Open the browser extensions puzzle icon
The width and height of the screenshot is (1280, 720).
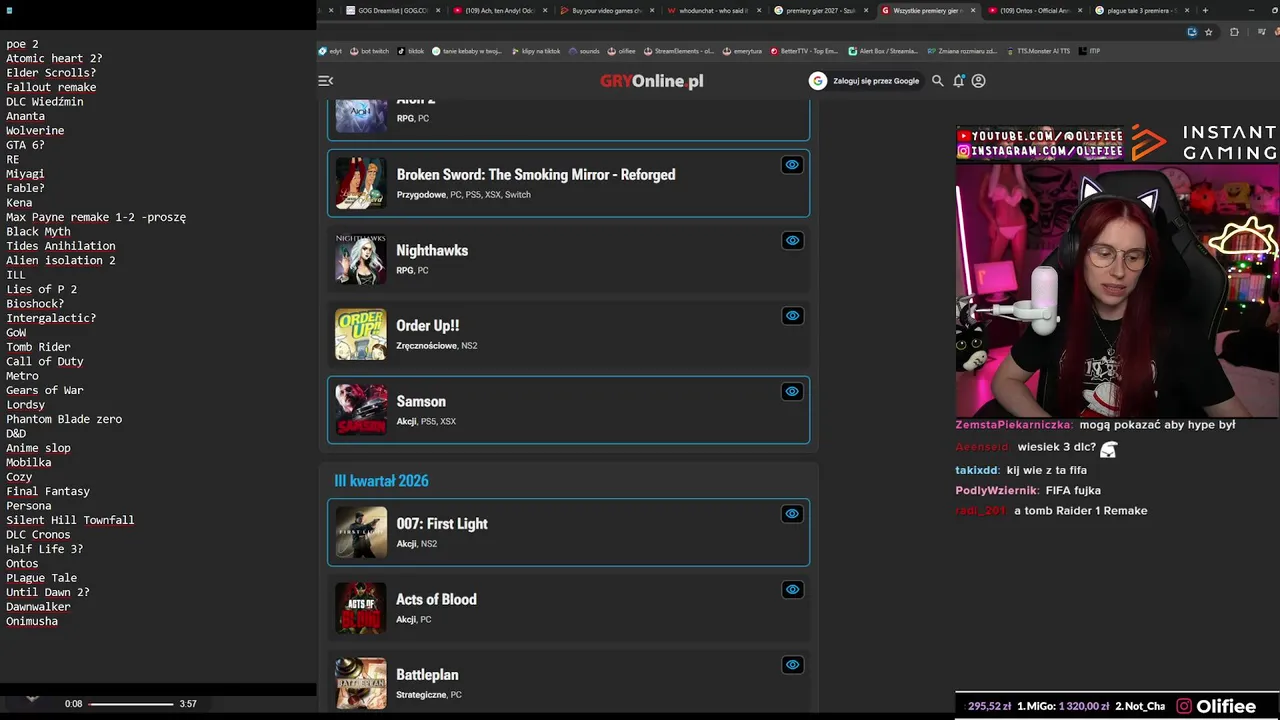(x=1234, y=32)
